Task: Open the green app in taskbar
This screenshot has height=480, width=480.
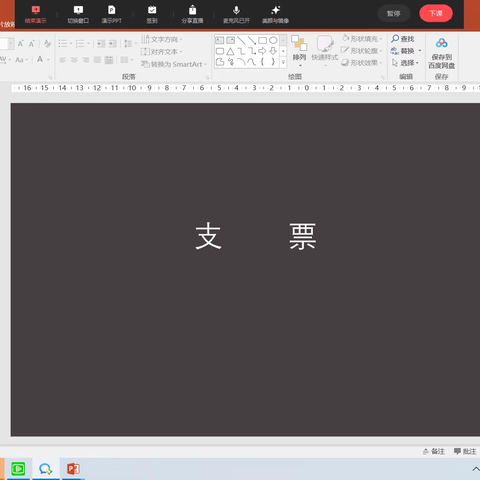Action: [x=18, y=469]
